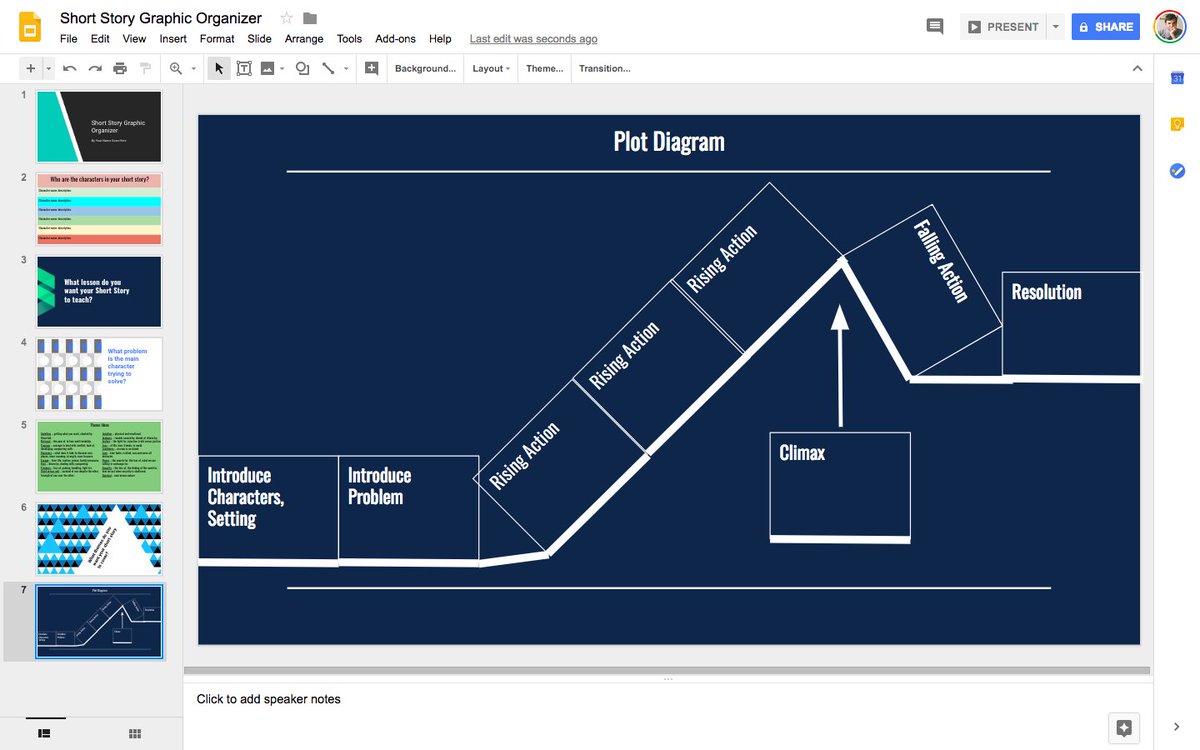Open the Help menu

coord(440,39)
